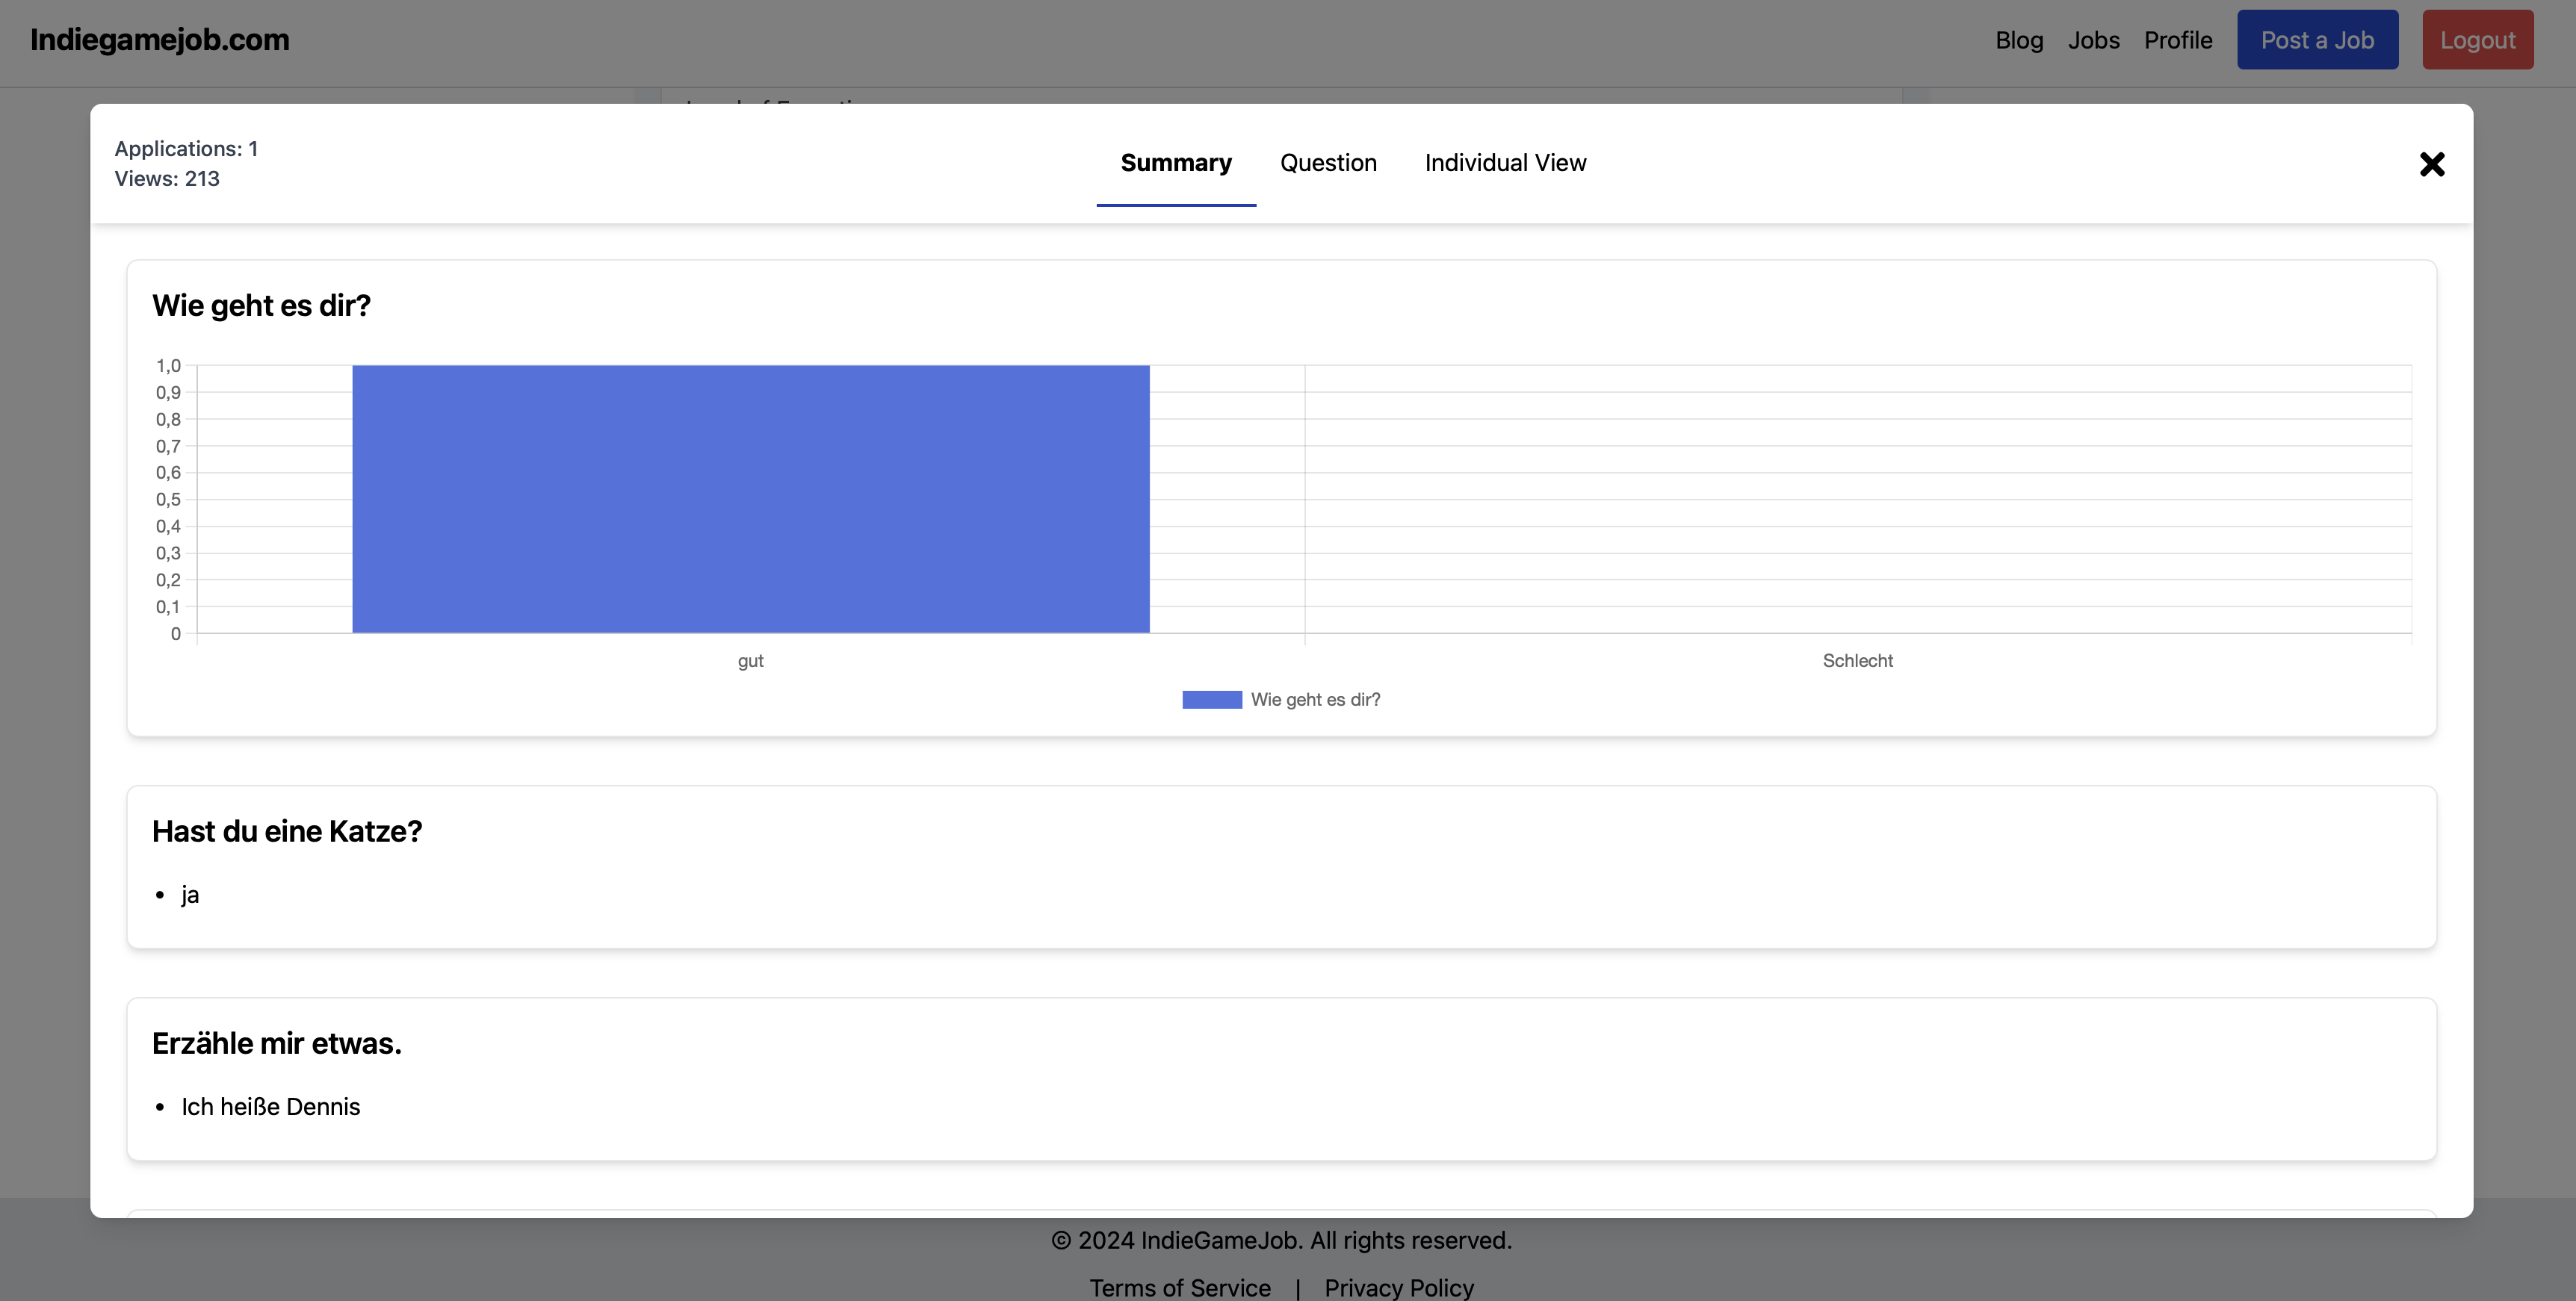This screenshot has height=1301, width=2576.
Task: Switch to the Question tab
Action: (x=1328, y=163)
